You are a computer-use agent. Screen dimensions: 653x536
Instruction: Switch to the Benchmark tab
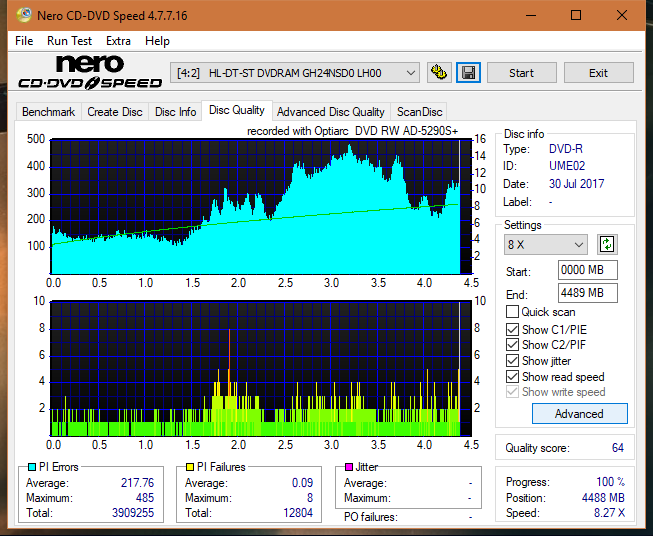coord(48,112)
